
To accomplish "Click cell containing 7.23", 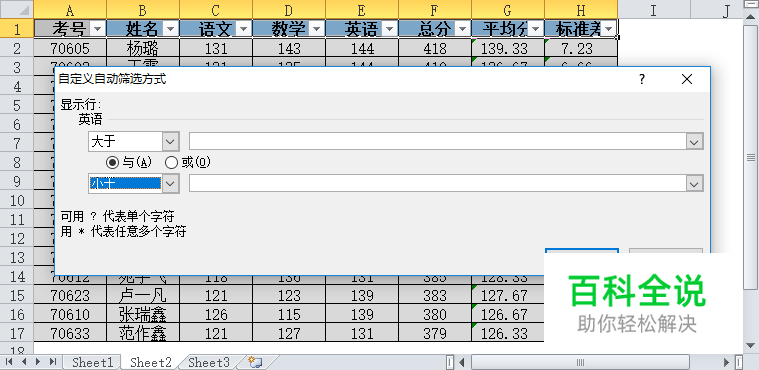I will point(581,48).
